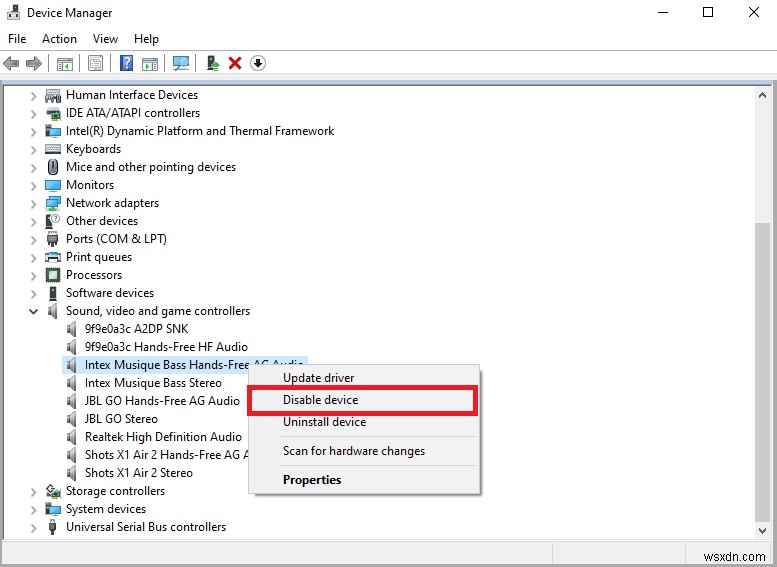
Task: Collapse Sound, video and game controllers
Action: click(x=33, y=311)
